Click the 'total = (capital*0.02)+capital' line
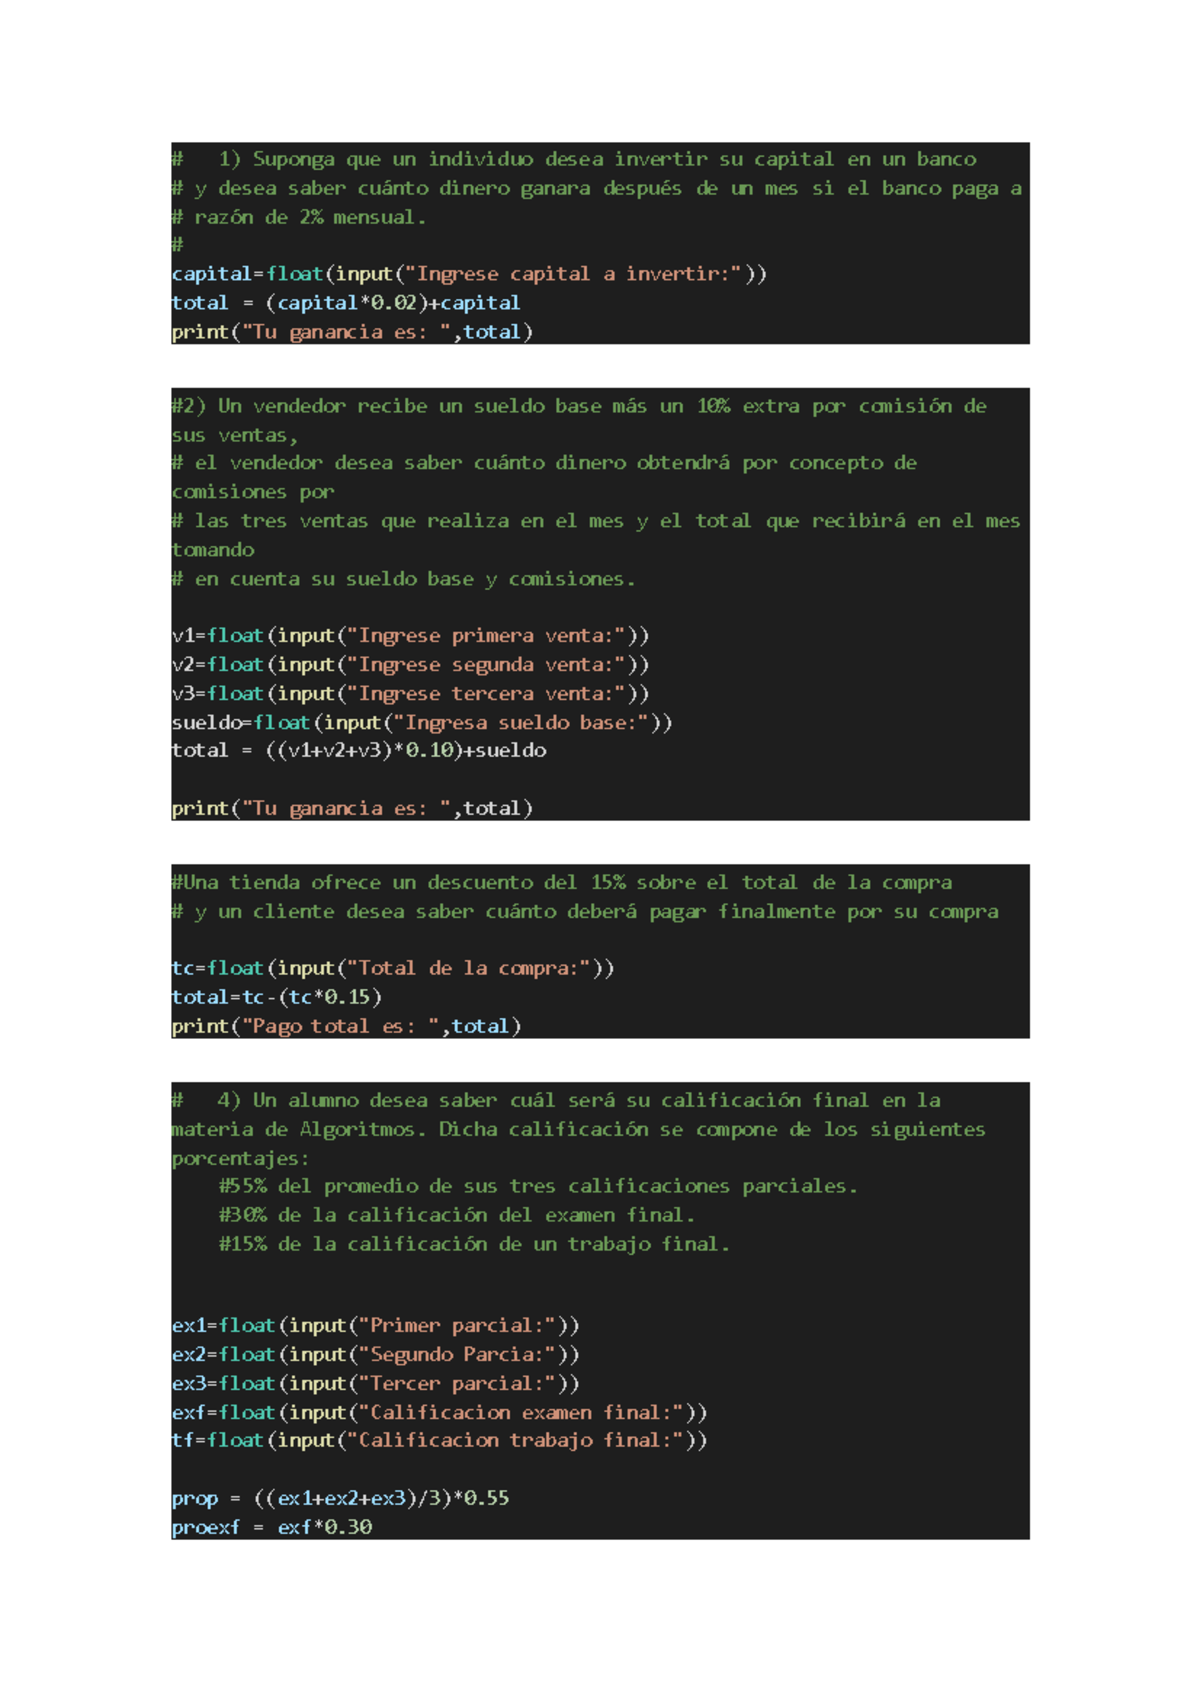 (345, 303)
